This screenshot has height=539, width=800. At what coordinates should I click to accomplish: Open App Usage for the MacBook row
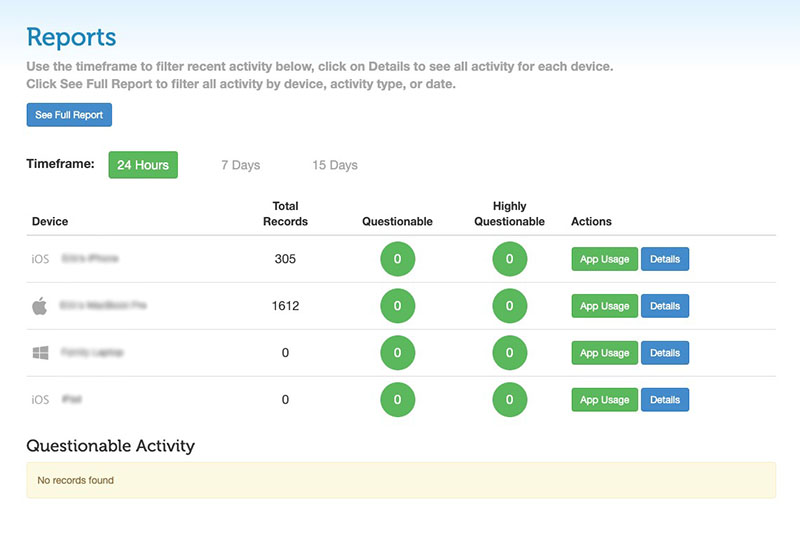coord(604,306)
